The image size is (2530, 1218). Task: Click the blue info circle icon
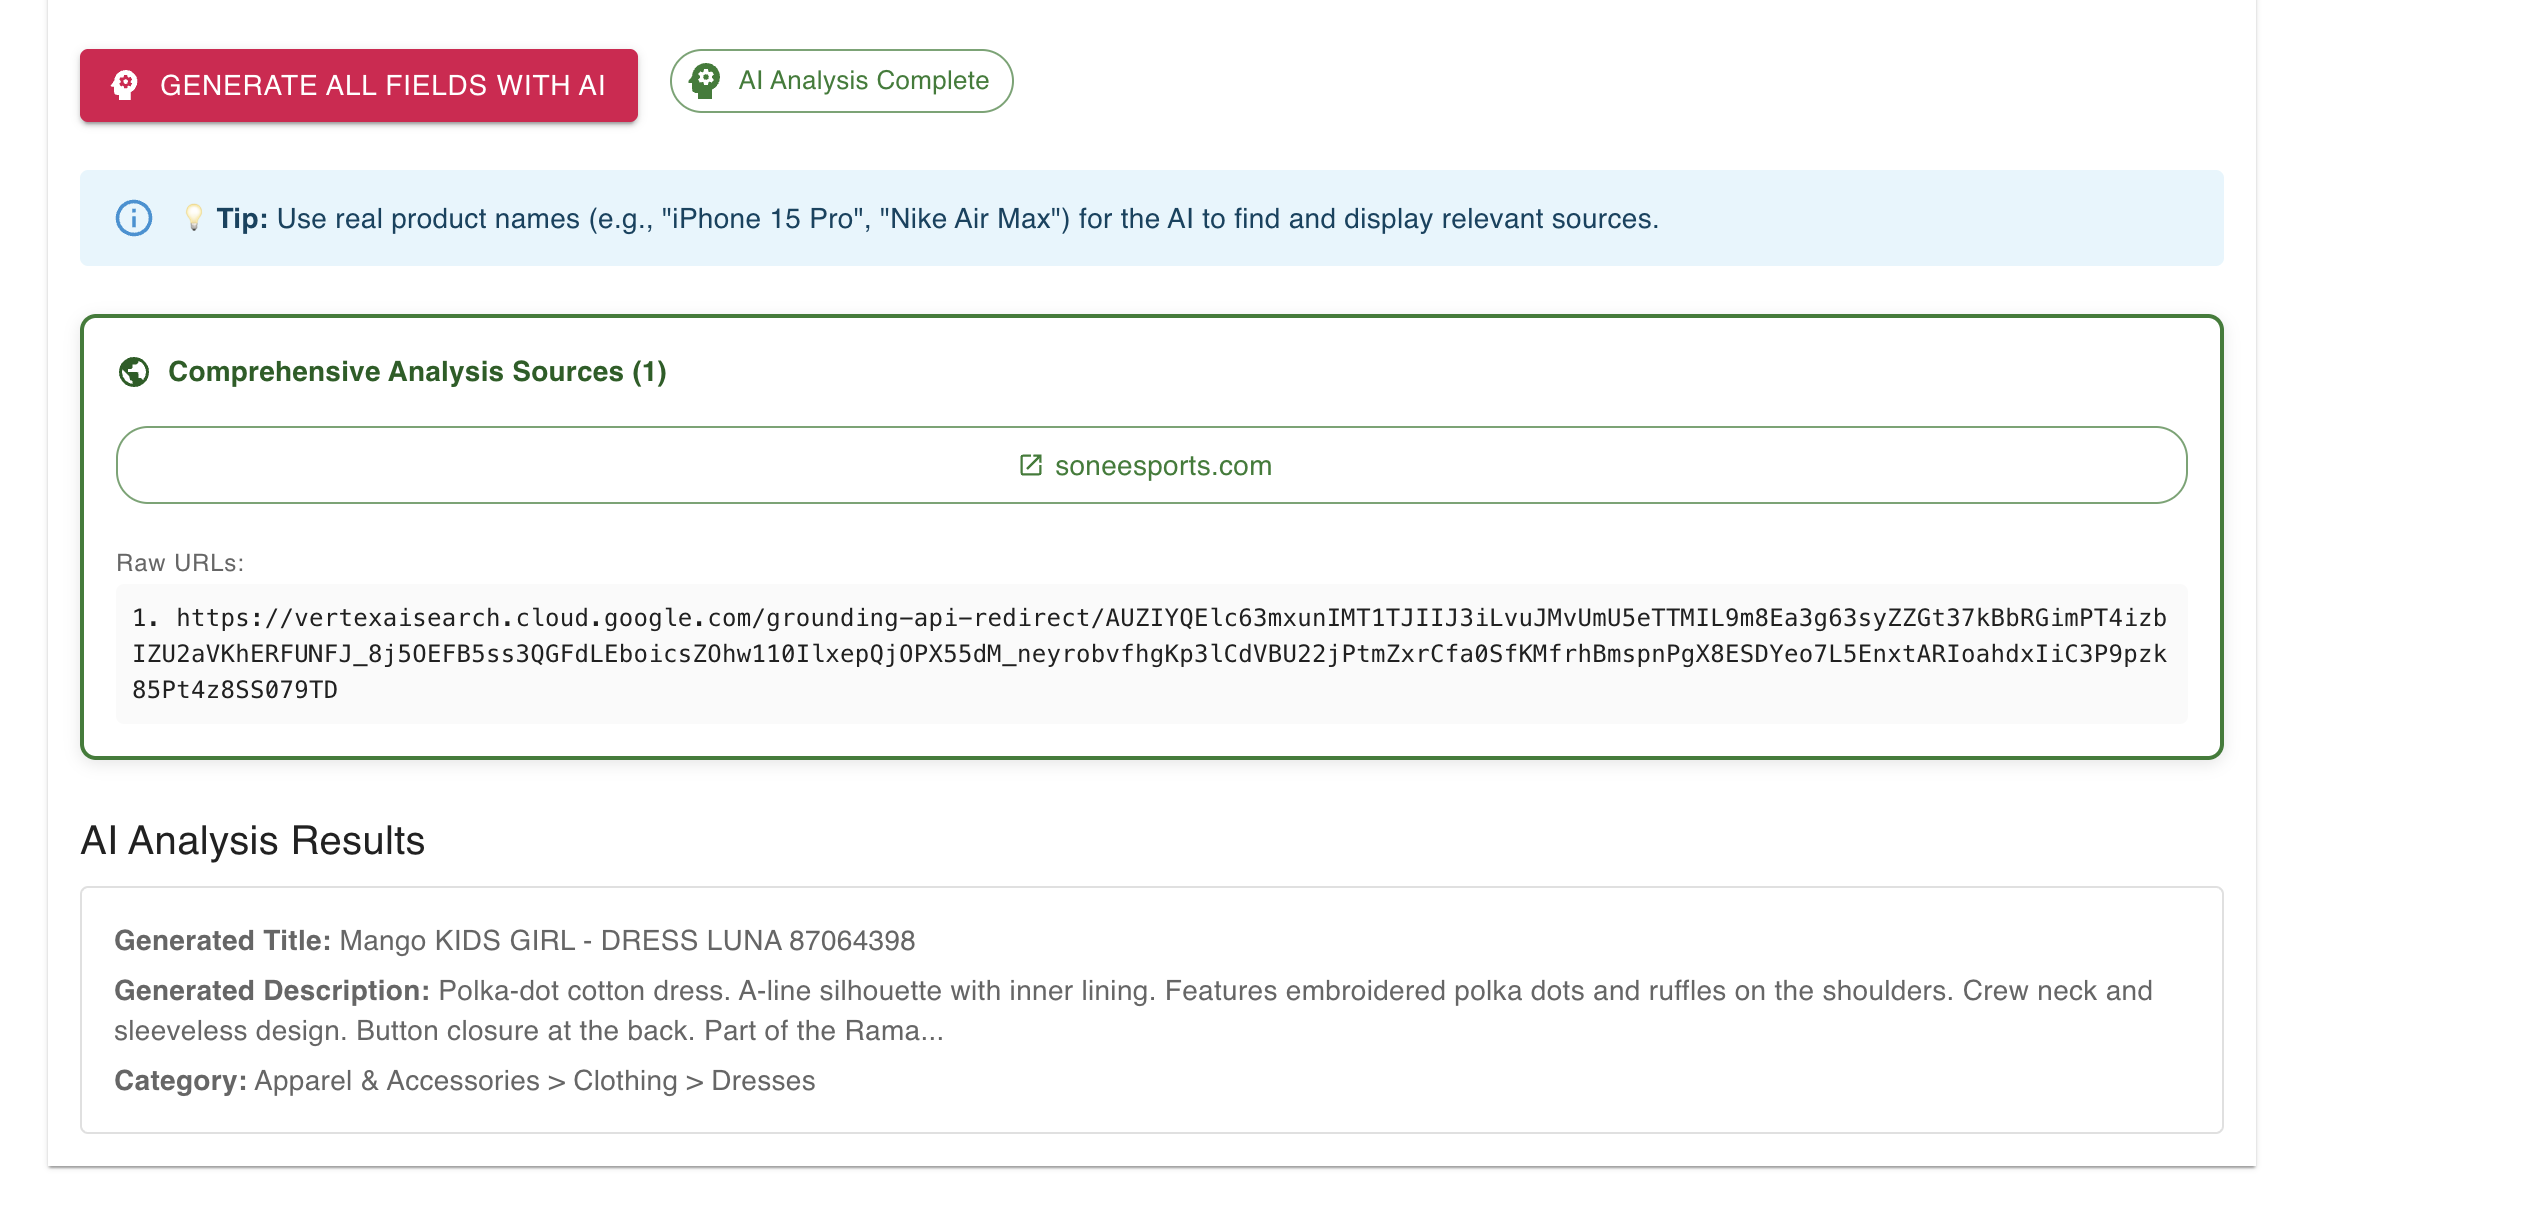click(134, 218)
